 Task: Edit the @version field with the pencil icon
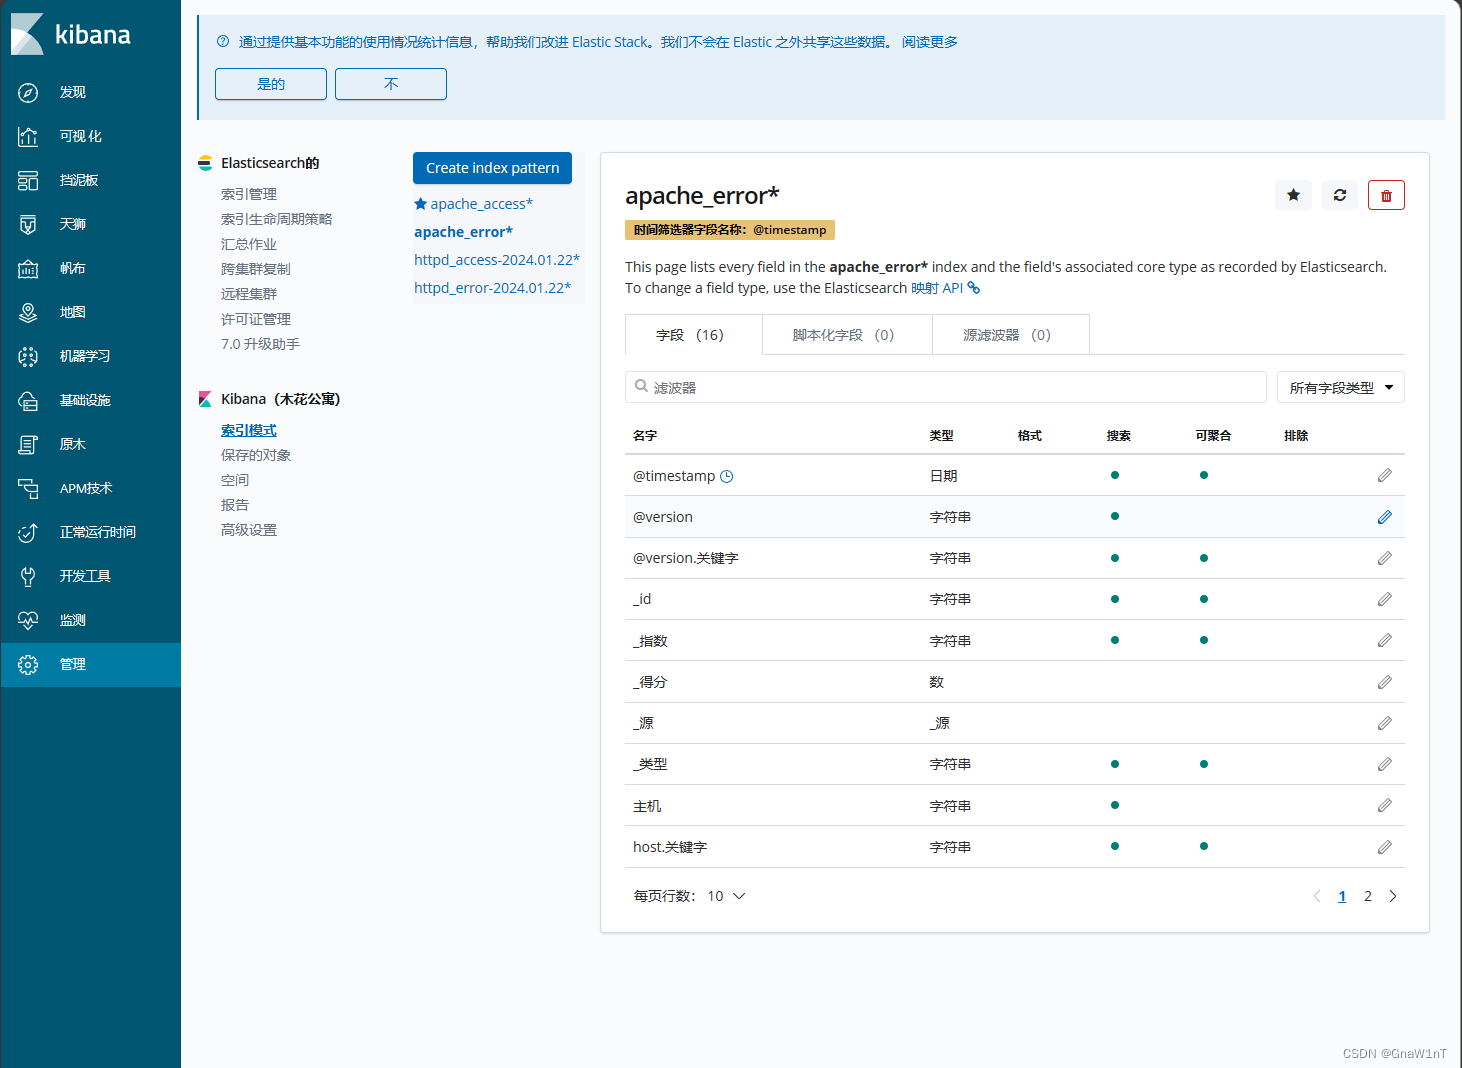point(1385,517)
